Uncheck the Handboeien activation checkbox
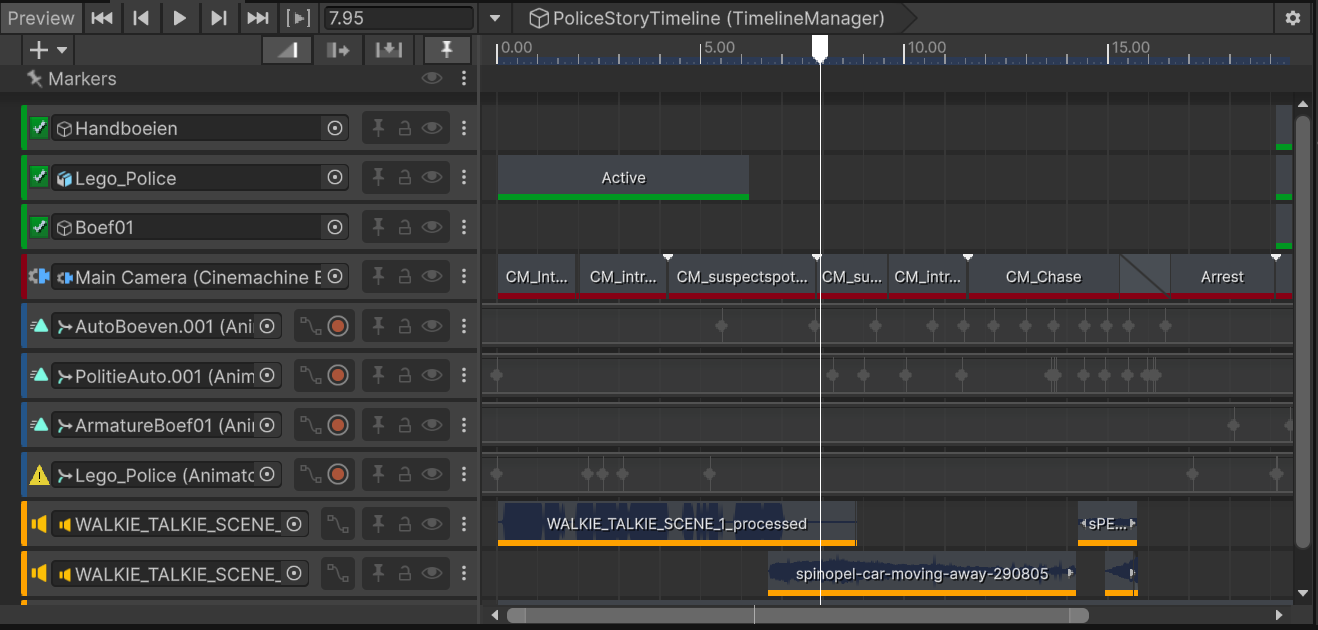The height and width of the screenshot is (630, 1318). [x=39, y=128]
